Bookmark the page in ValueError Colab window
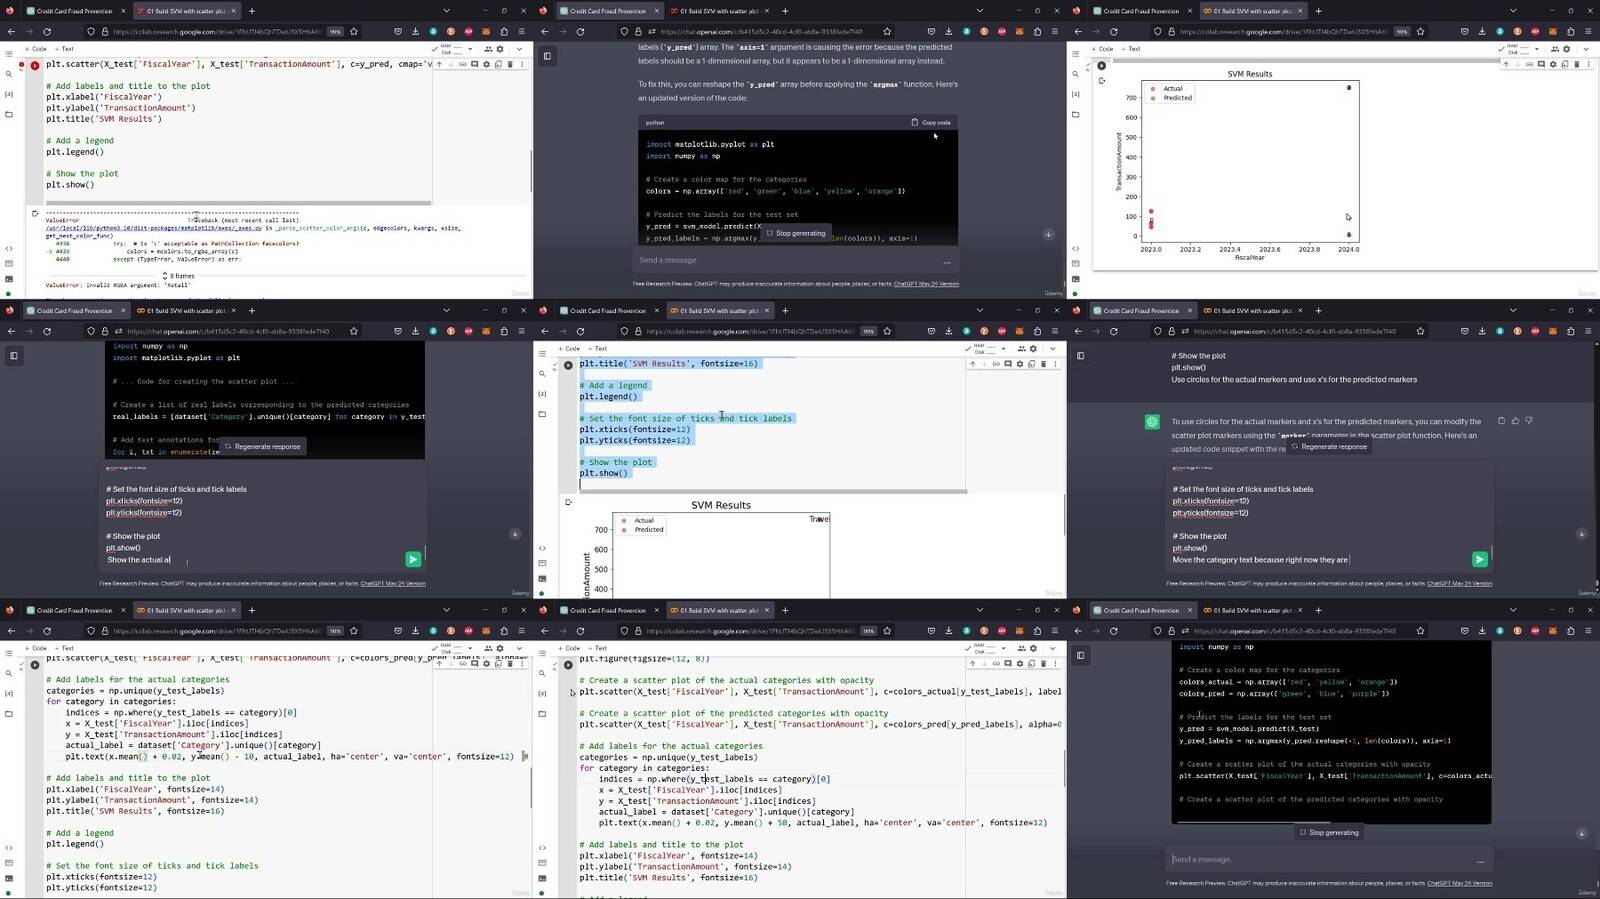Viewport: 1600px width, 899px height. 354,31
